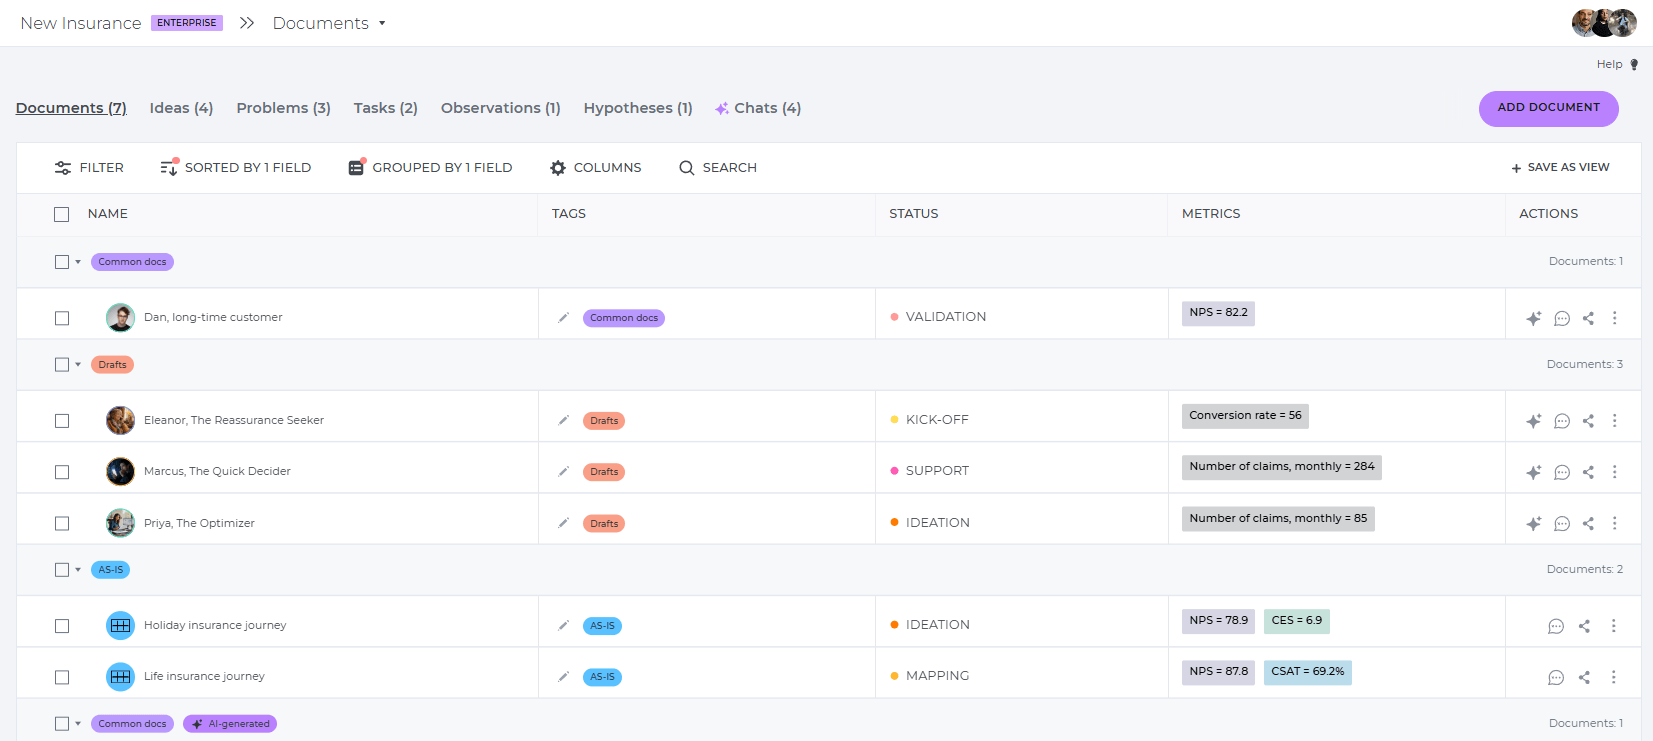Share Eleanor, The Reassurance Seeker document
Image resolution: width=1653 pixels, height=741 pixels.
coord(1588,421)
